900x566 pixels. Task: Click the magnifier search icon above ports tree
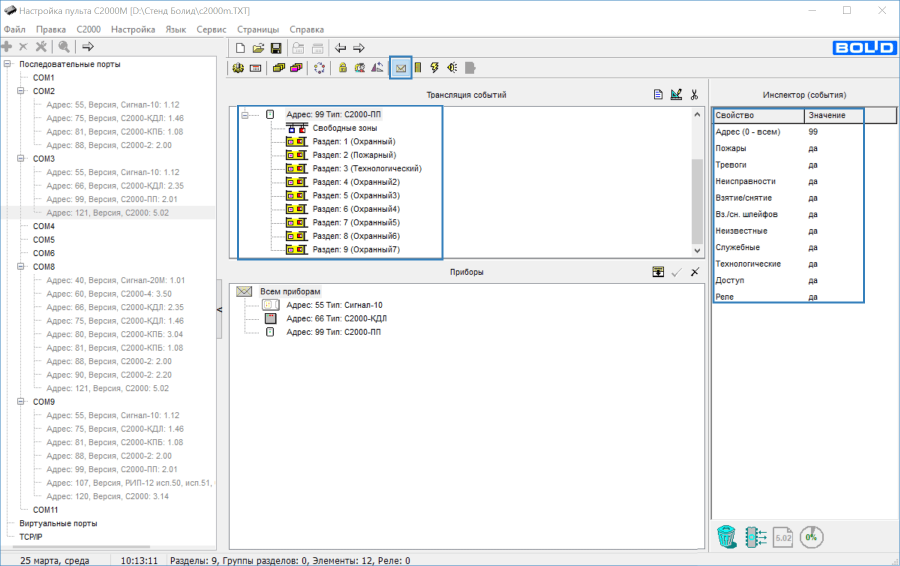[x=64, y=46]
